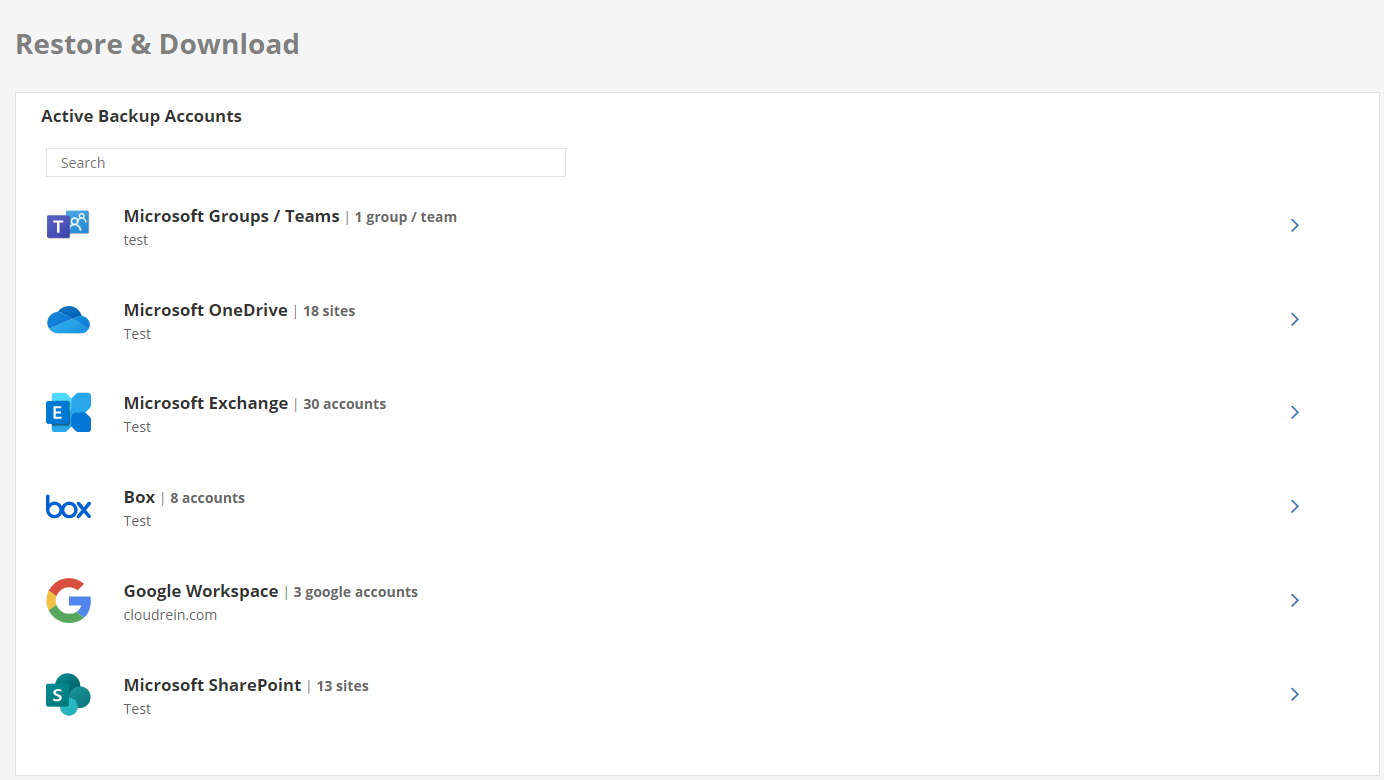
Task: Expand the Microsoft OneDrive row chevron
Action: pos(1294,319)
